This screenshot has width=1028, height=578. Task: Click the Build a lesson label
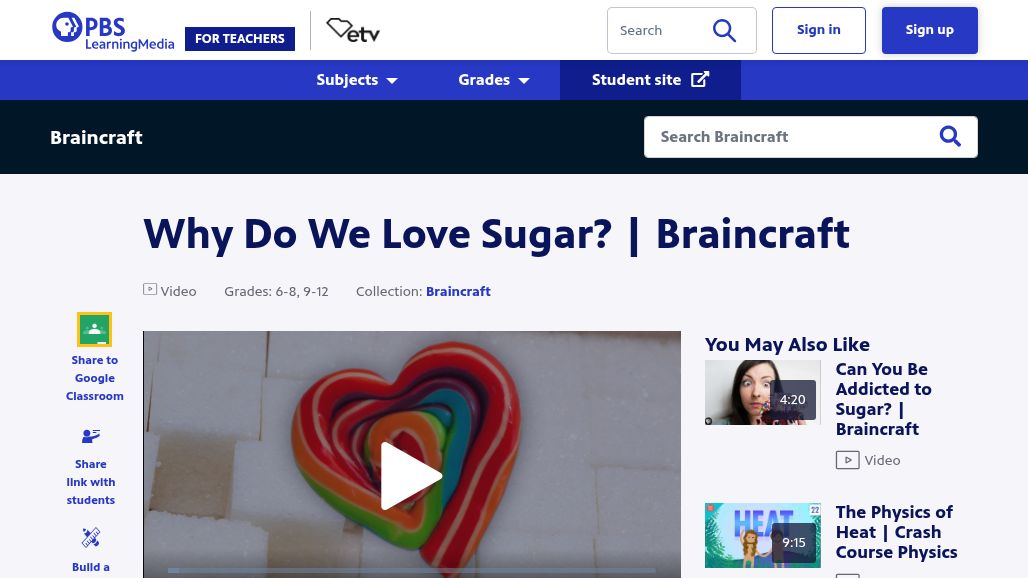click(x=90, y=568)
